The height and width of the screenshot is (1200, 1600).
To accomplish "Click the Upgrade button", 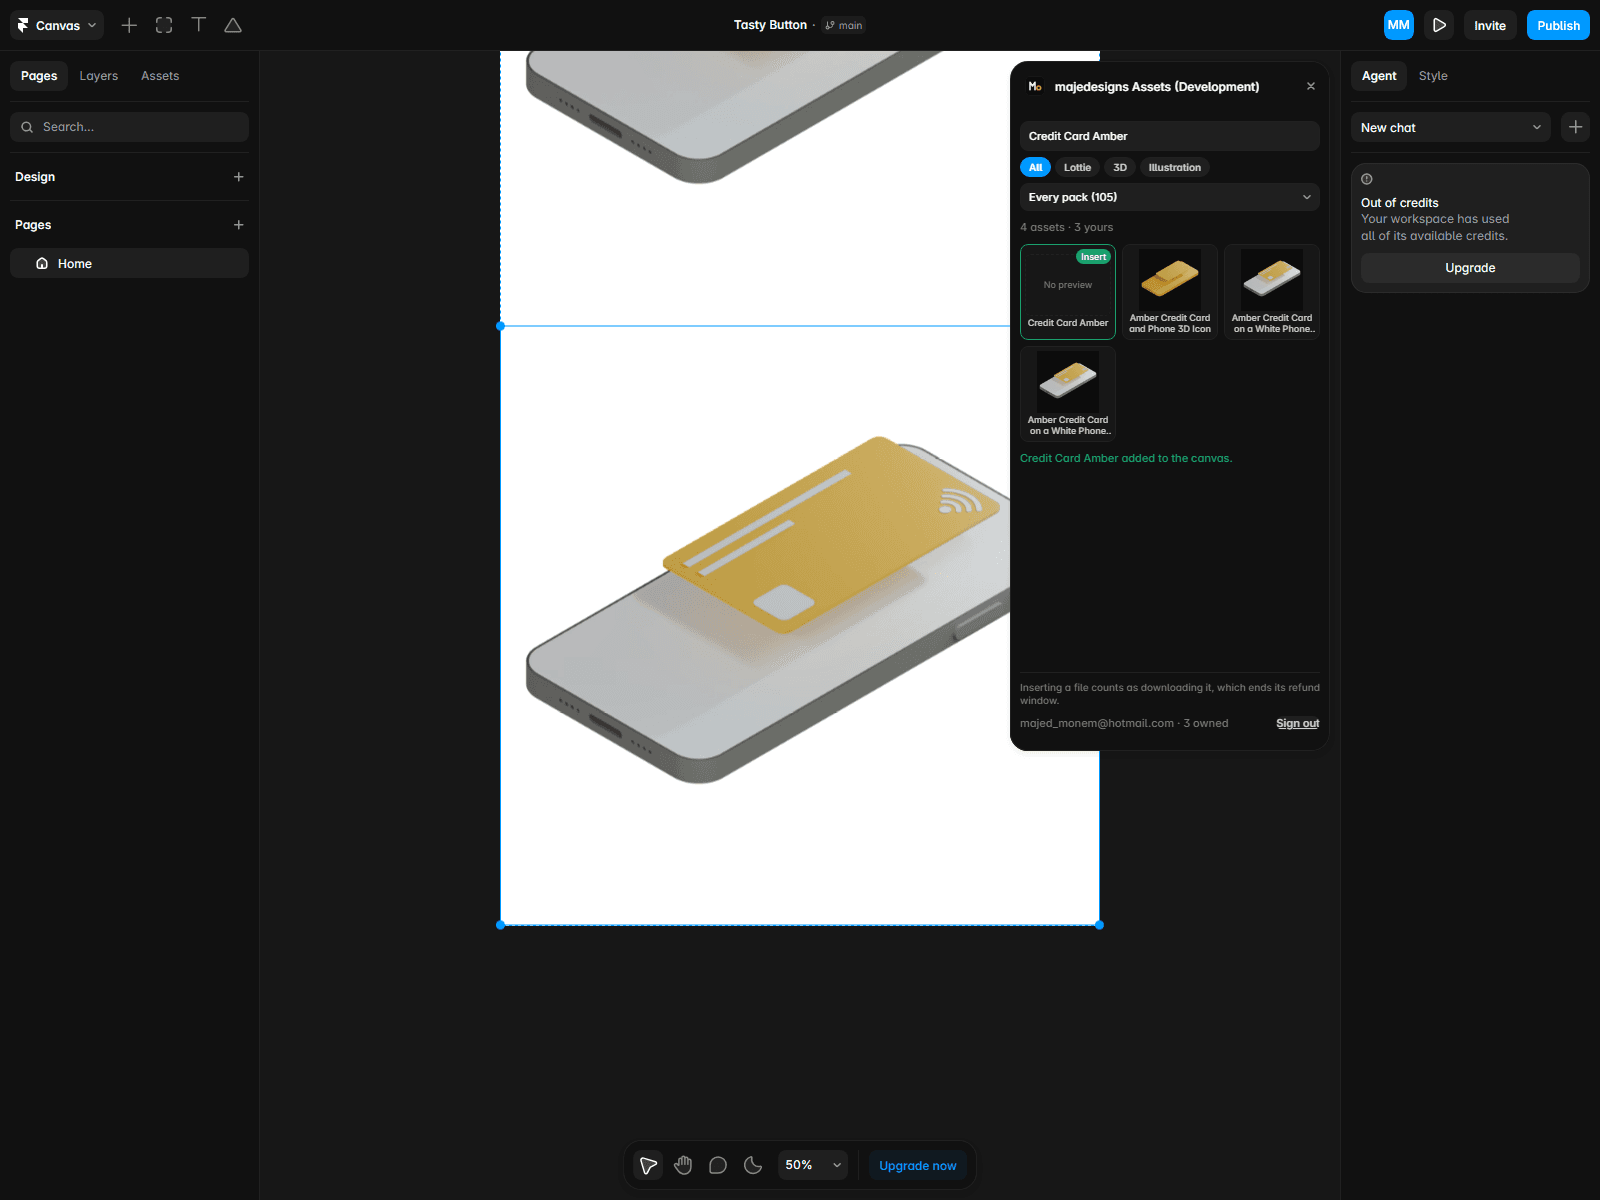I will [1470, 268].
